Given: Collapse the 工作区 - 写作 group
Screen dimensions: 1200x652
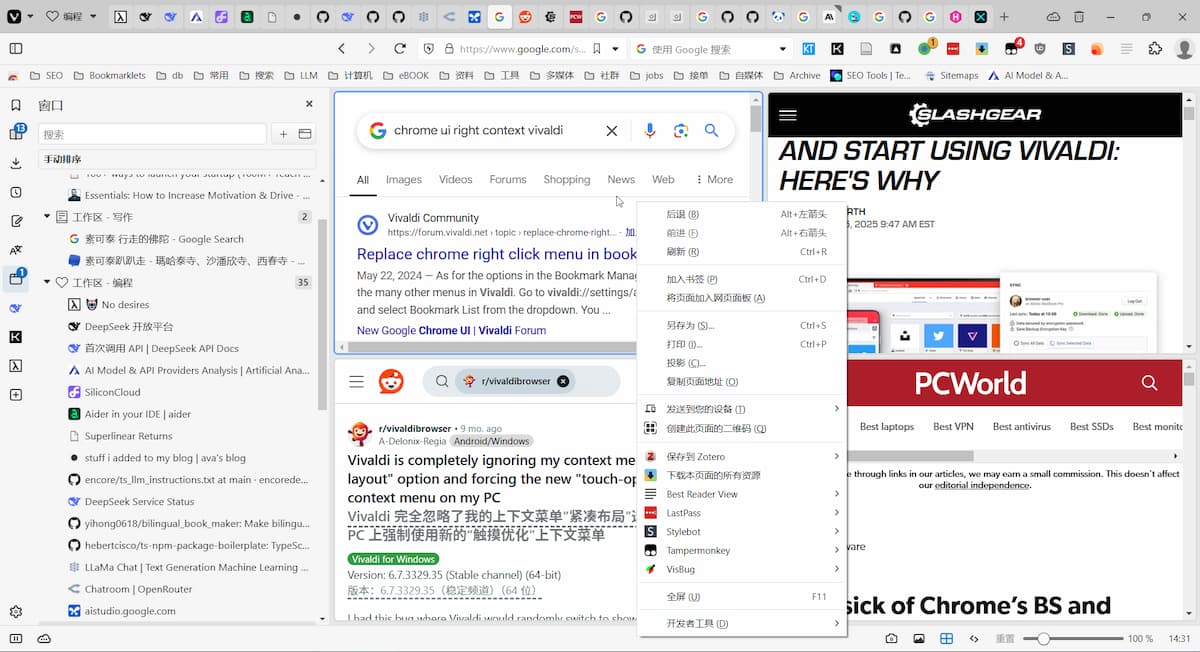Looking at the screenshot, I should coord(46,217).
